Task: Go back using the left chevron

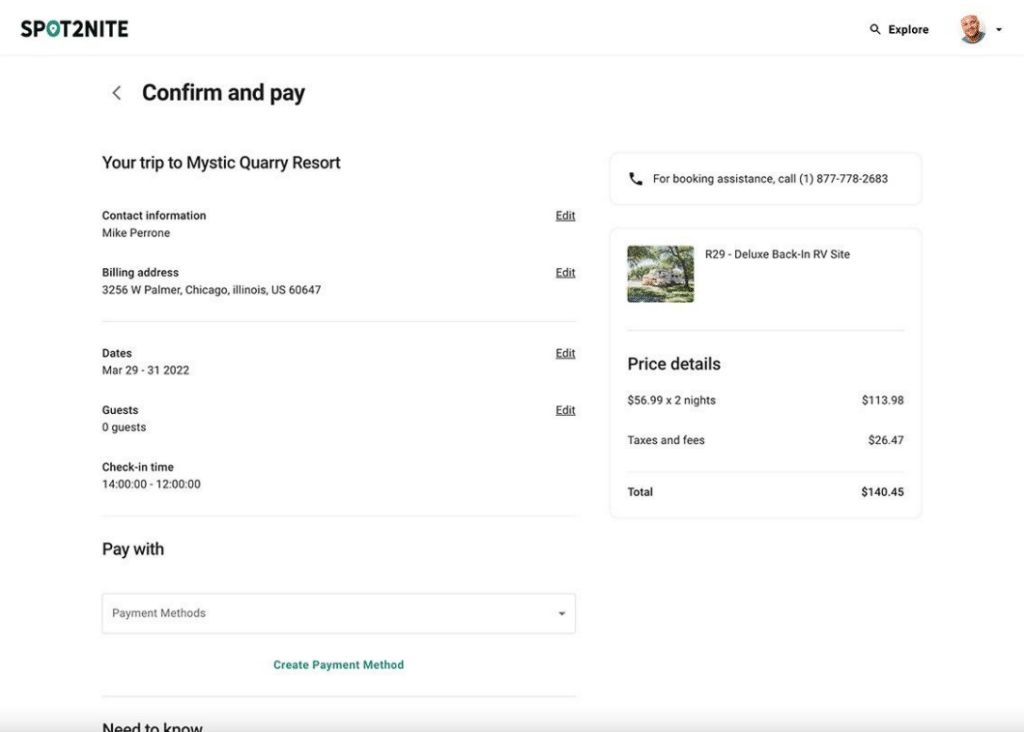Action: 117,93
